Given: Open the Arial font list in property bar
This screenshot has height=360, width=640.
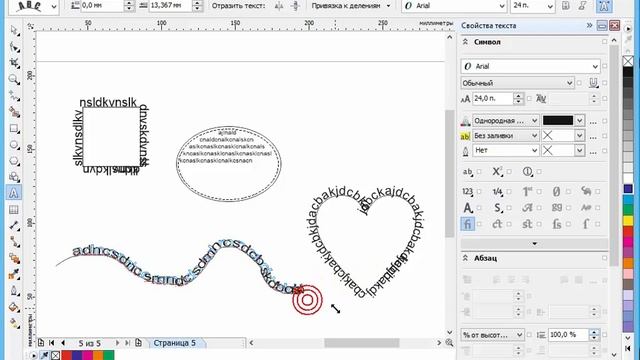Looking at the screenshot, I should (502, 6).
